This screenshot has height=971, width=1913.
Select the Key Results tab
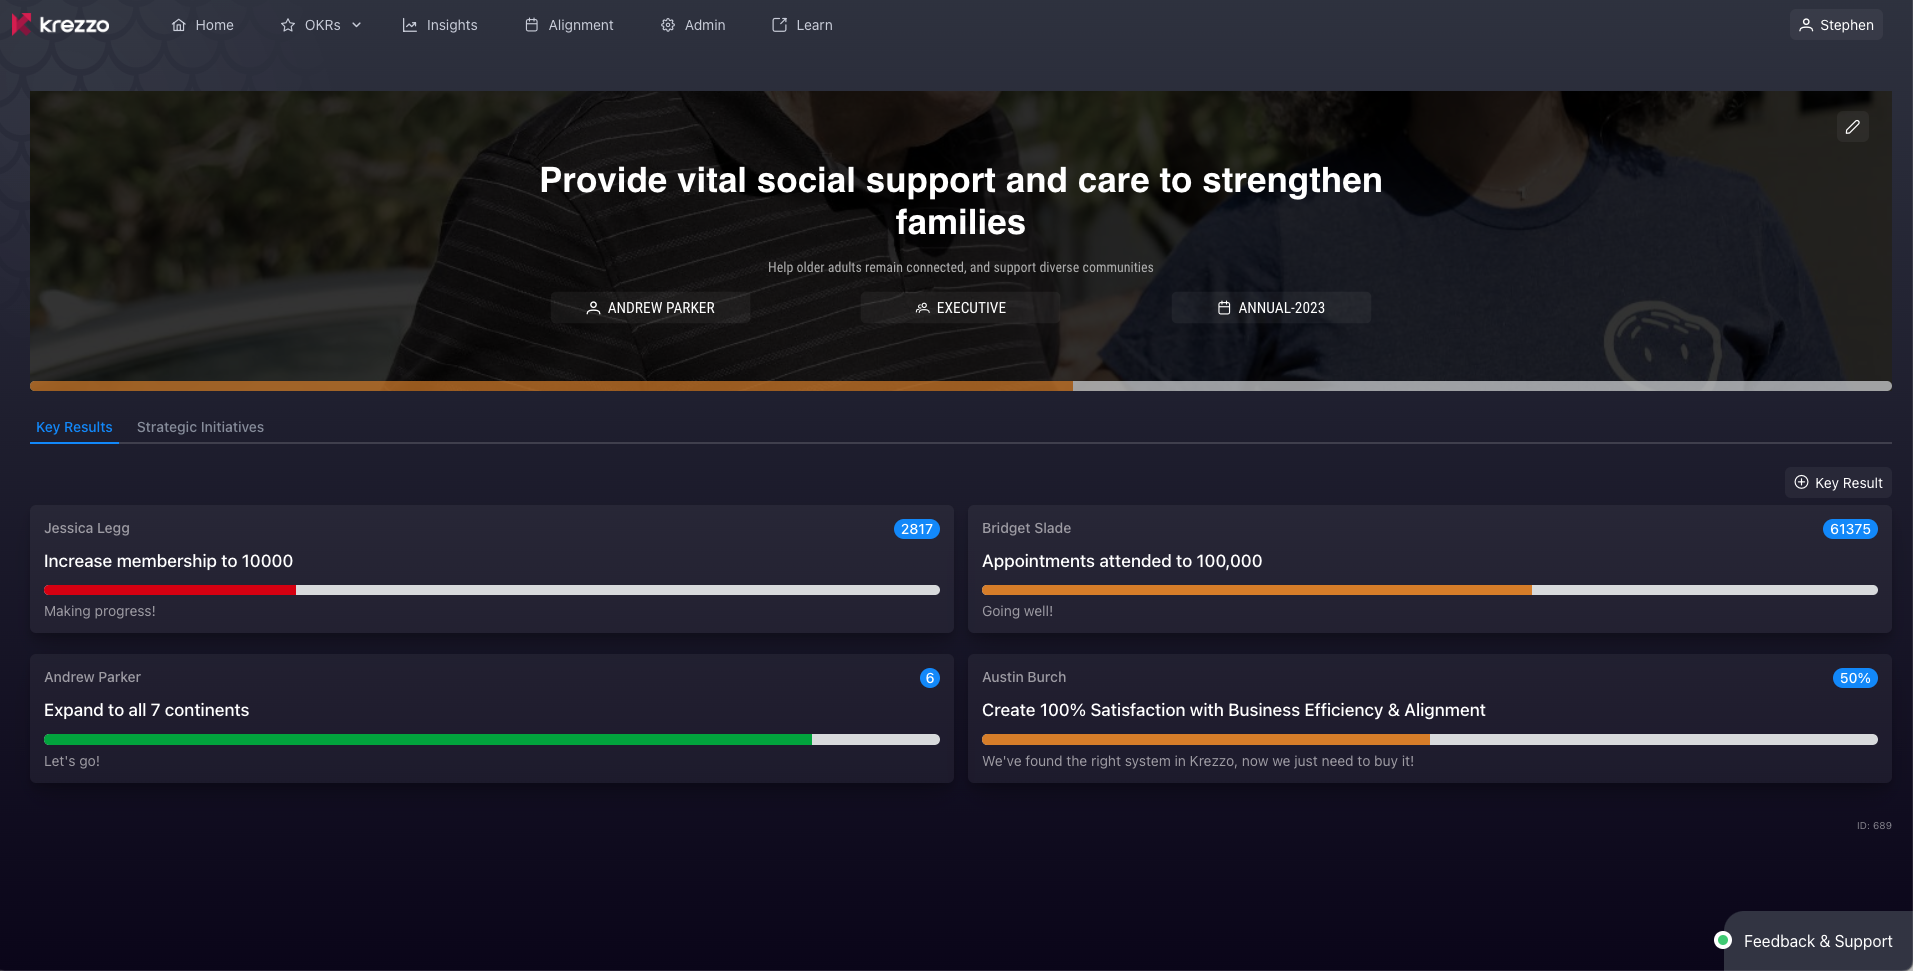click(74, 427)
